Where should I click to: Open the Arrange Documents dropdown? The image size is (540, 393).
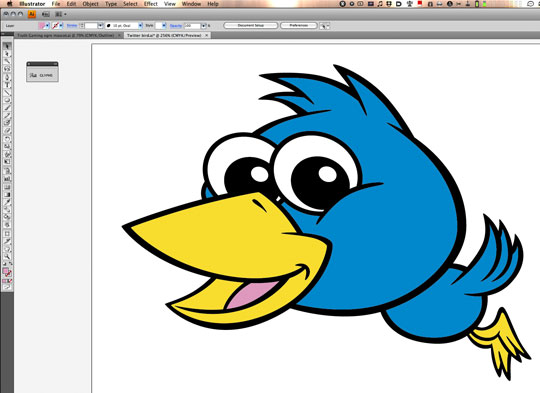[61, 14]
